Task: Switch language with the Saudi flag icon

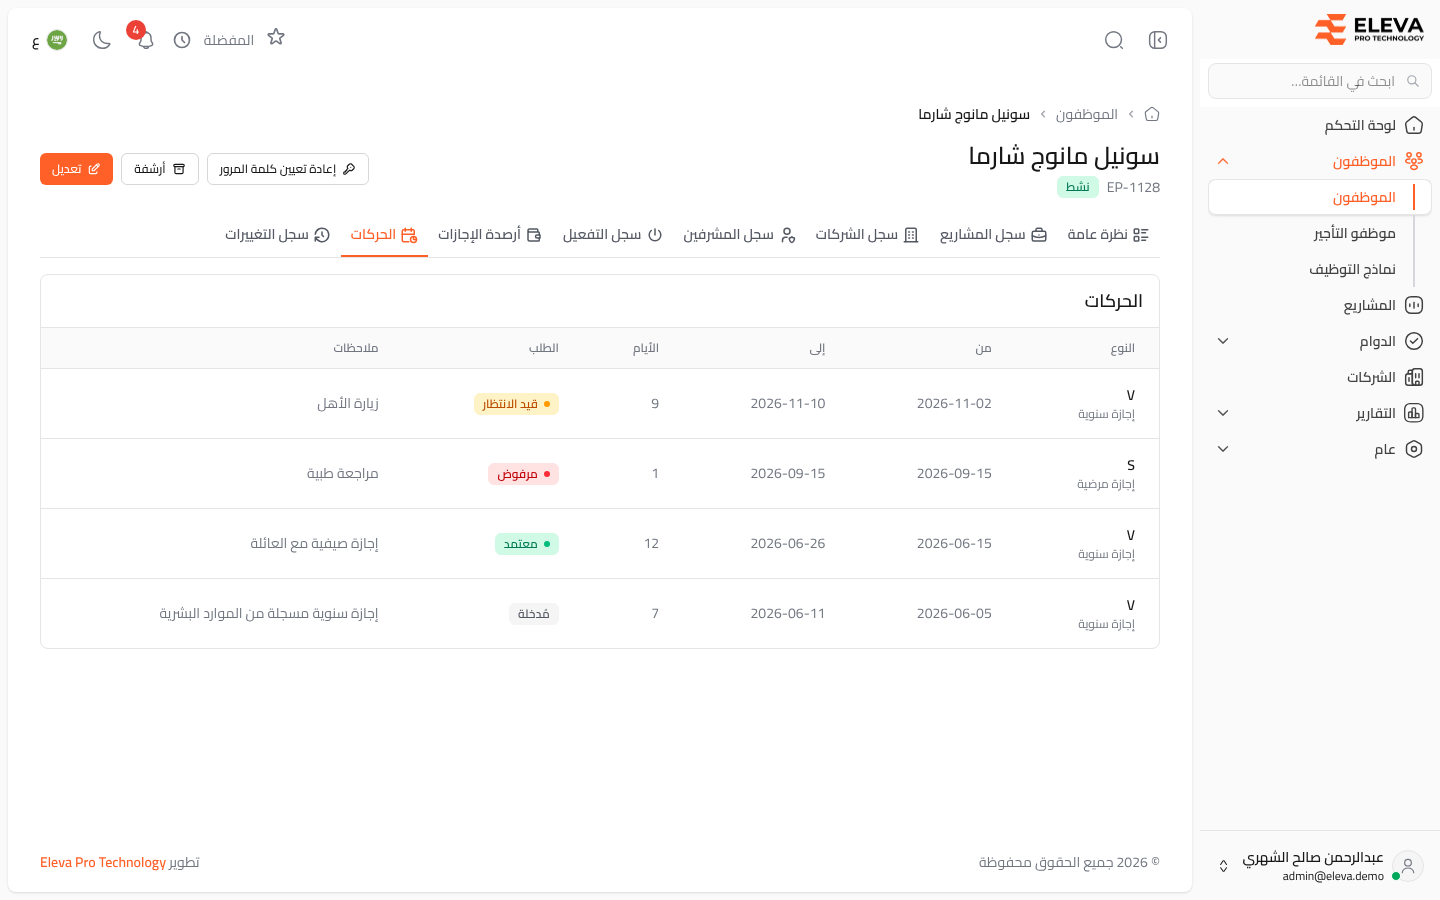Action: pyautogui.click(x=57, y=40)
